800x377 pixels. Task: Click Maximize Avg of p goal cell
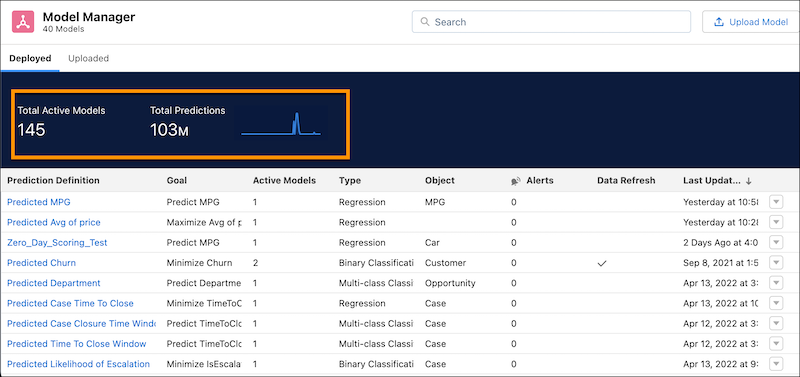pos(204,222)
